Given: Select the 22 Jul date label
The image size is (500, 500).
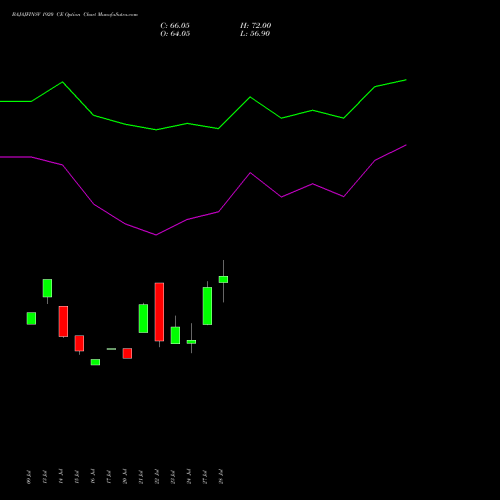Looking at the screenshot, I should [x=157, y=477].
